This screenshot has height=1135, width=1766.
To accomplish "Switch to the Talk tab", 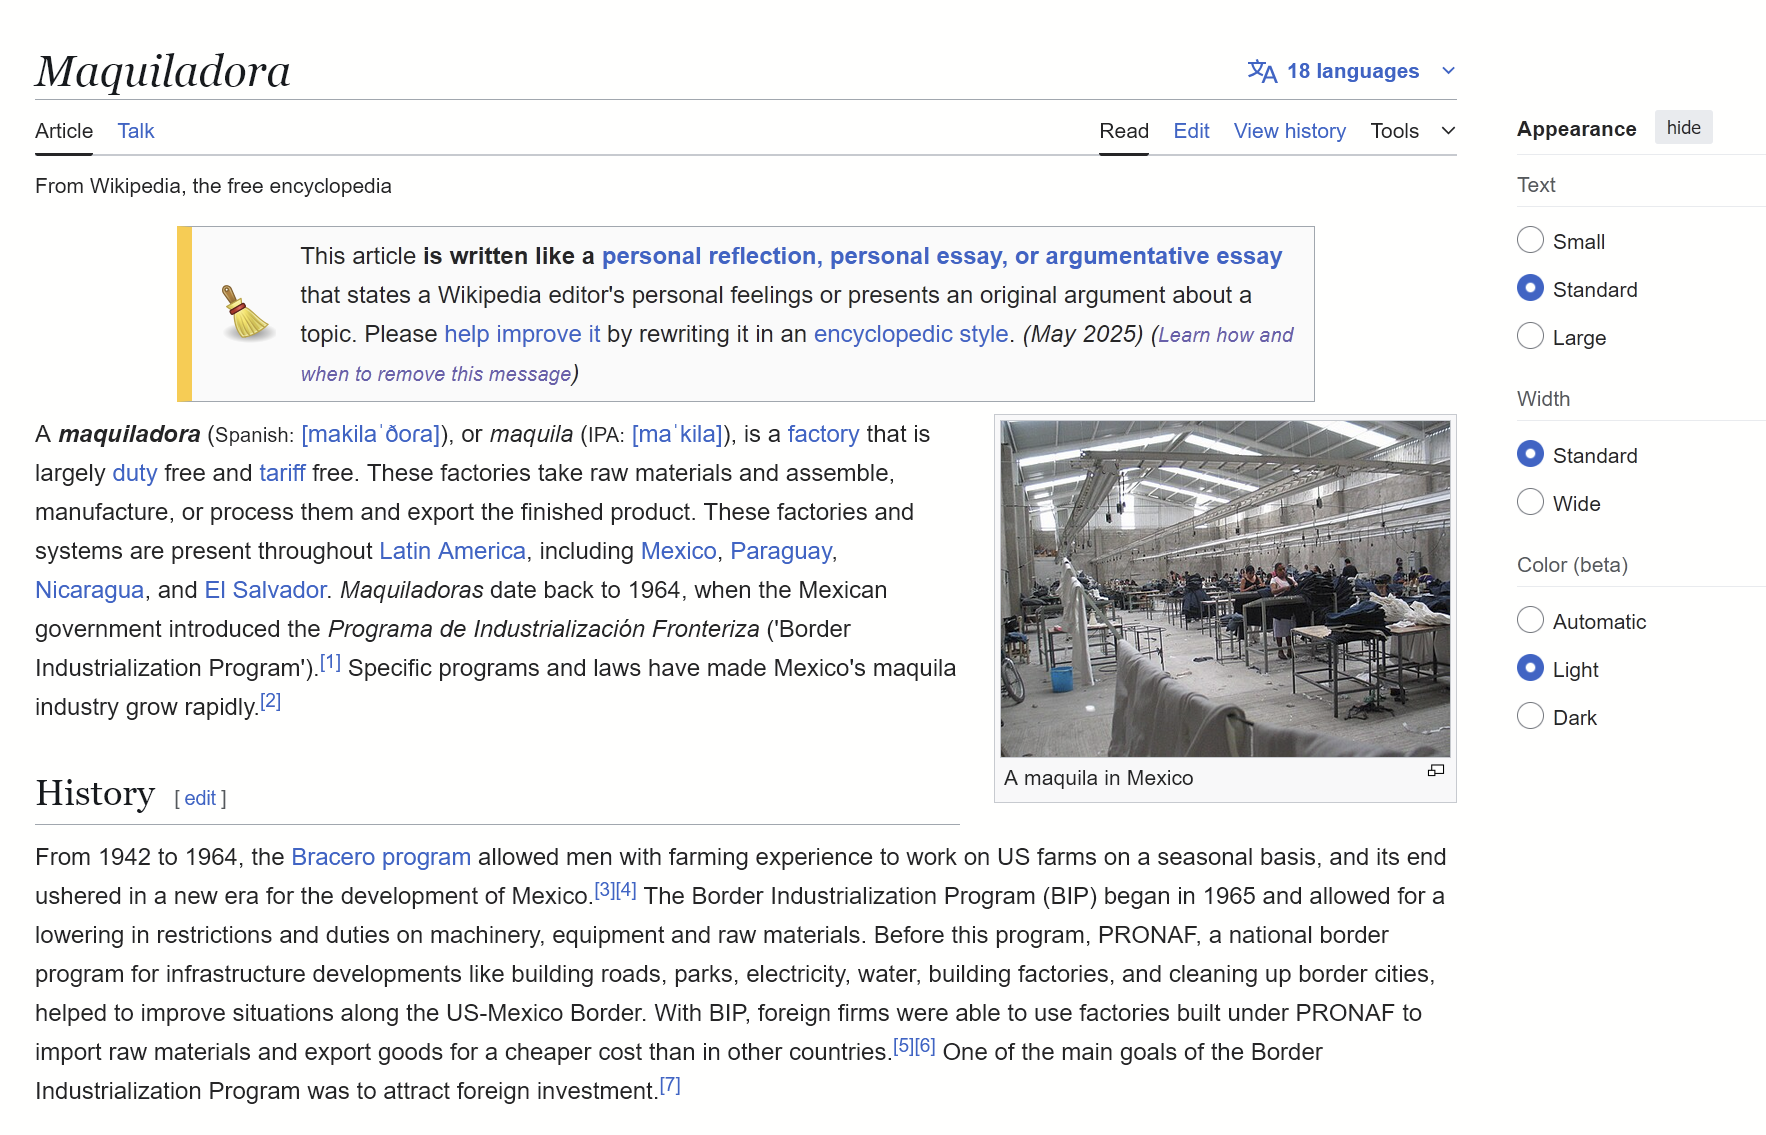I will [x=136, y=131].
